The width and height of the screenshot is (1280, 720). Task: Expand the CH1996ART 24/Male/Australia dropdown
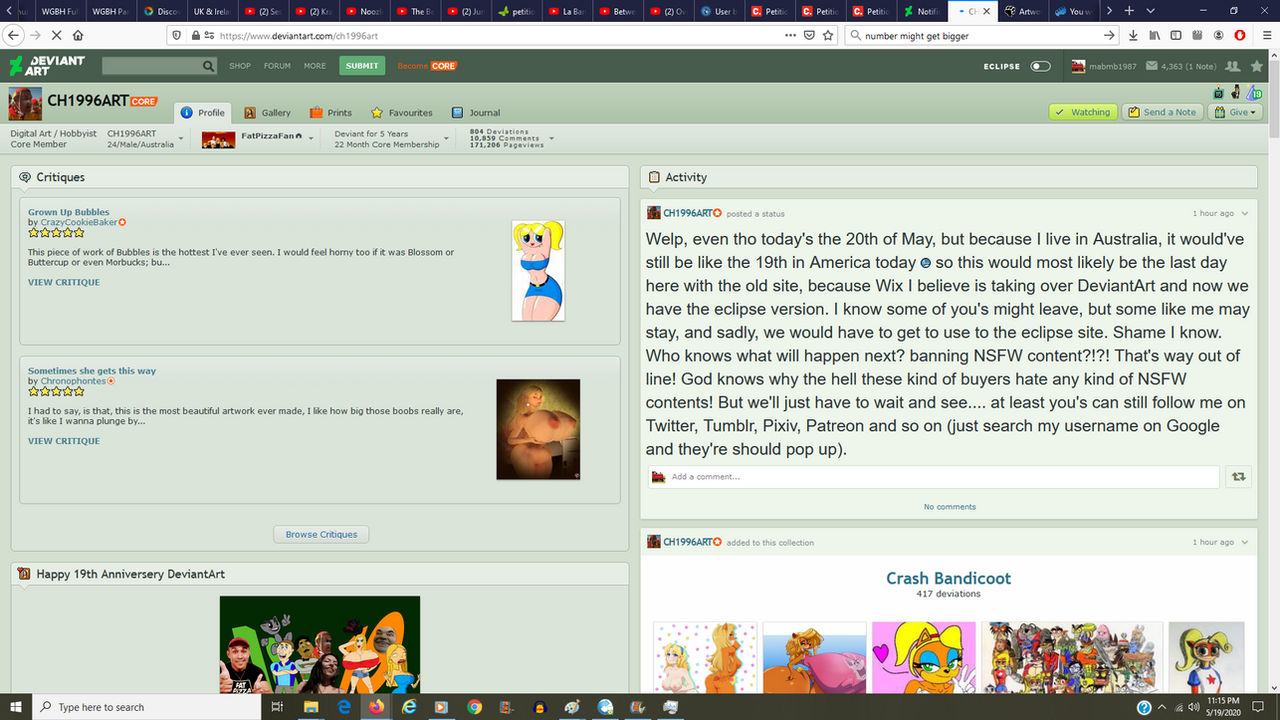click(181, 138)
